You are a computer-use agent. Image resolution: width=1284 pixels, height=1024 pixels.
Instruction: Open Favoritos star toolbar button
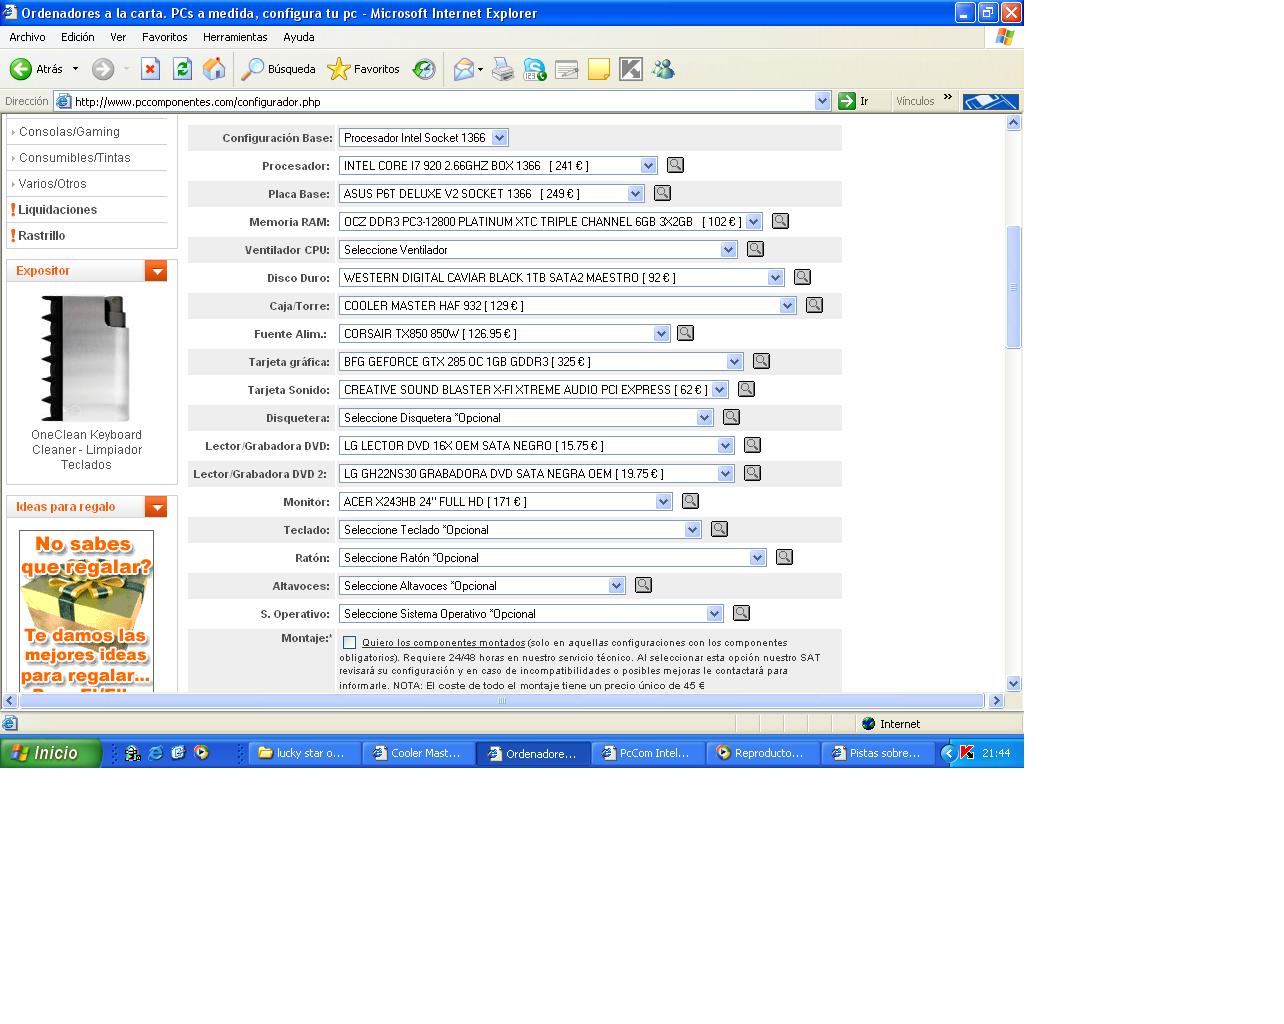tap(364, 69)
